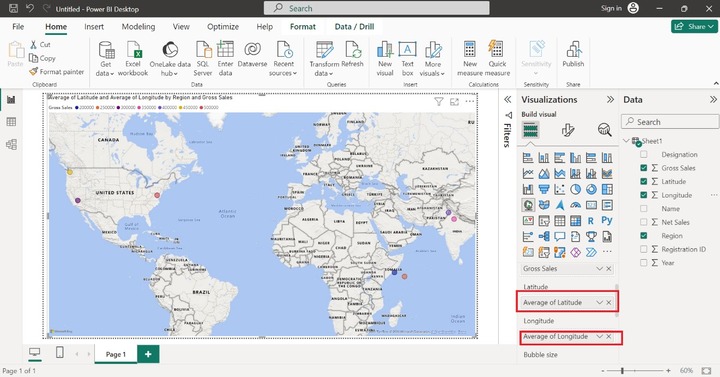Select the Filled map visual
This screenshot has width=720, height=377.
coord(544,205)
